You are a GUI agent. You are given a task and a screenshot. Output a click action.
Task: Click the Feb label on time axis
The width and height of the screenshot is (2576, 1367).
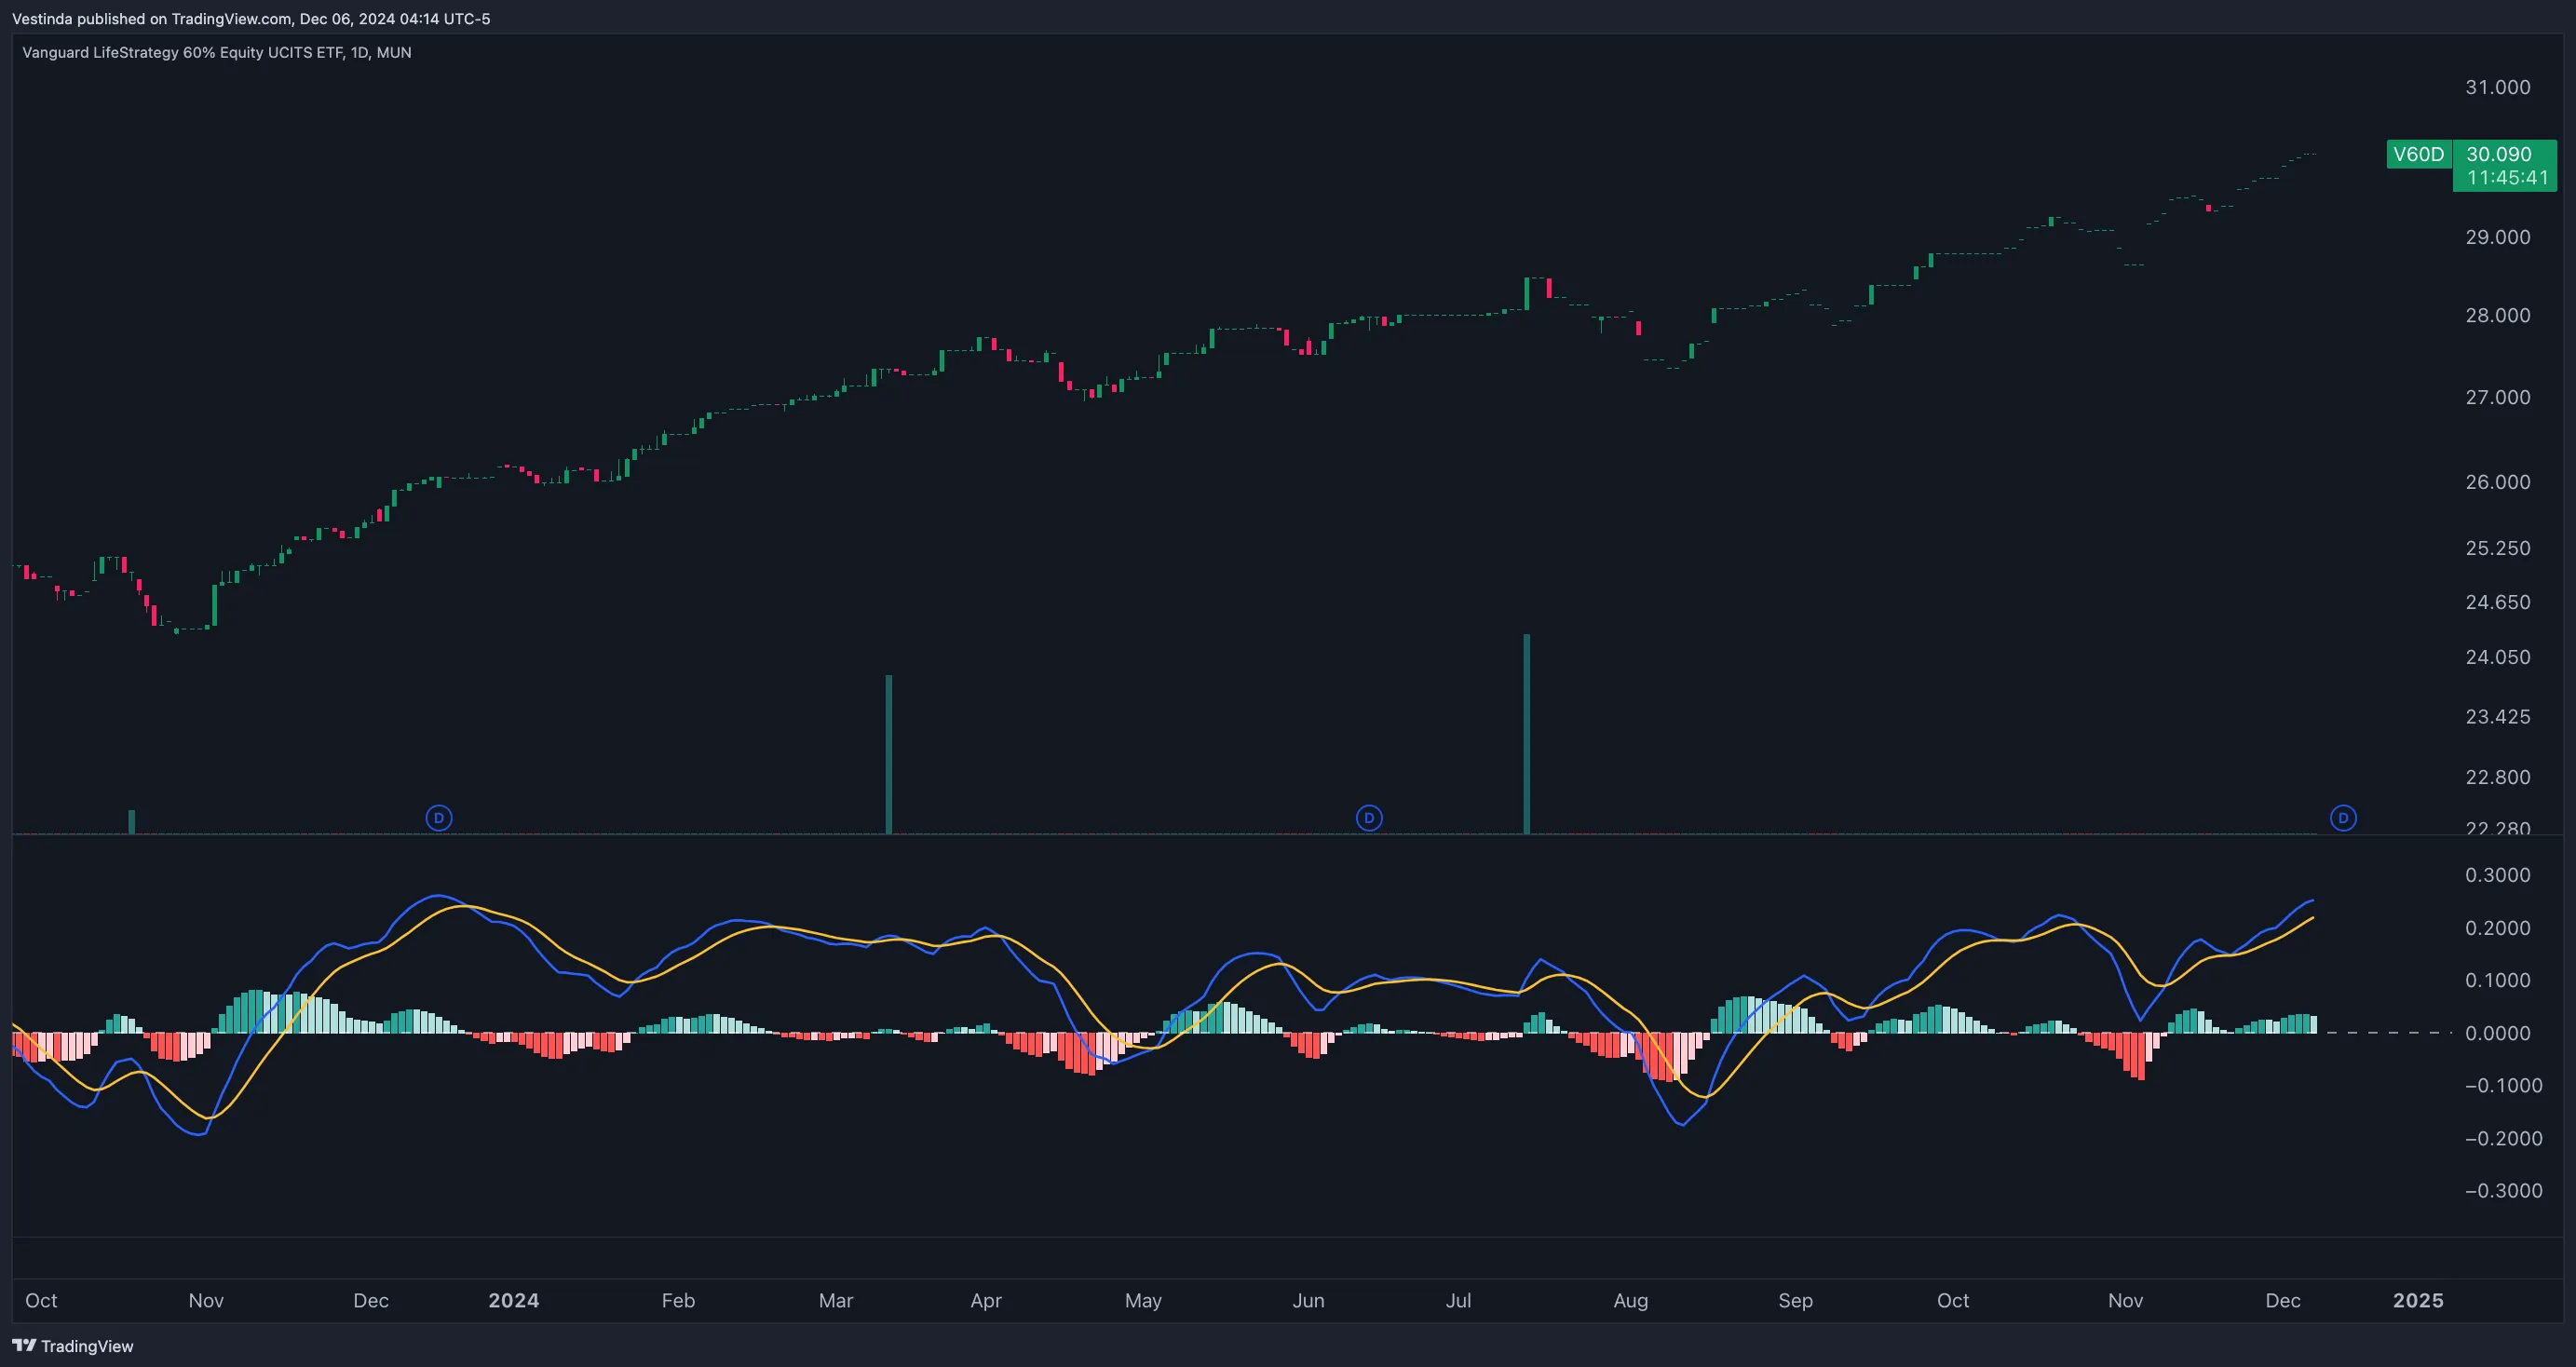click(678, 1300)
